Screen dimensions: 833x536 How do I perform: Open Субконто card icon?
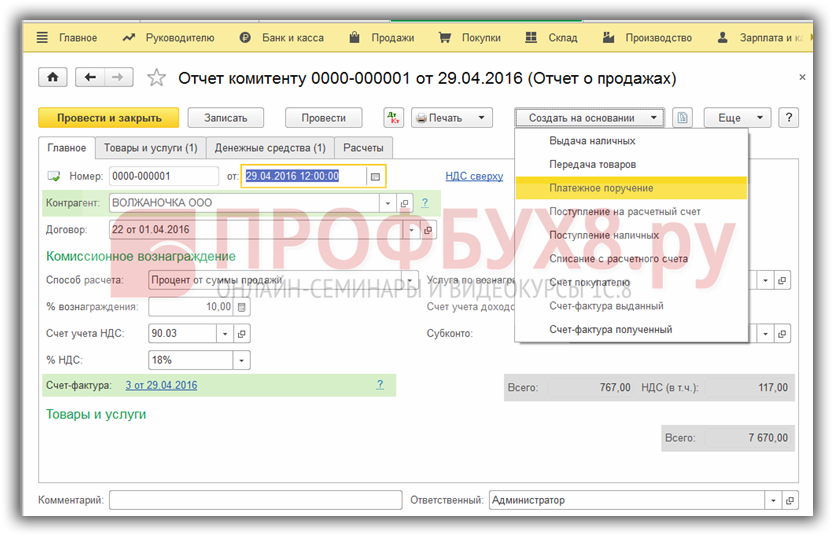(782, 334)
